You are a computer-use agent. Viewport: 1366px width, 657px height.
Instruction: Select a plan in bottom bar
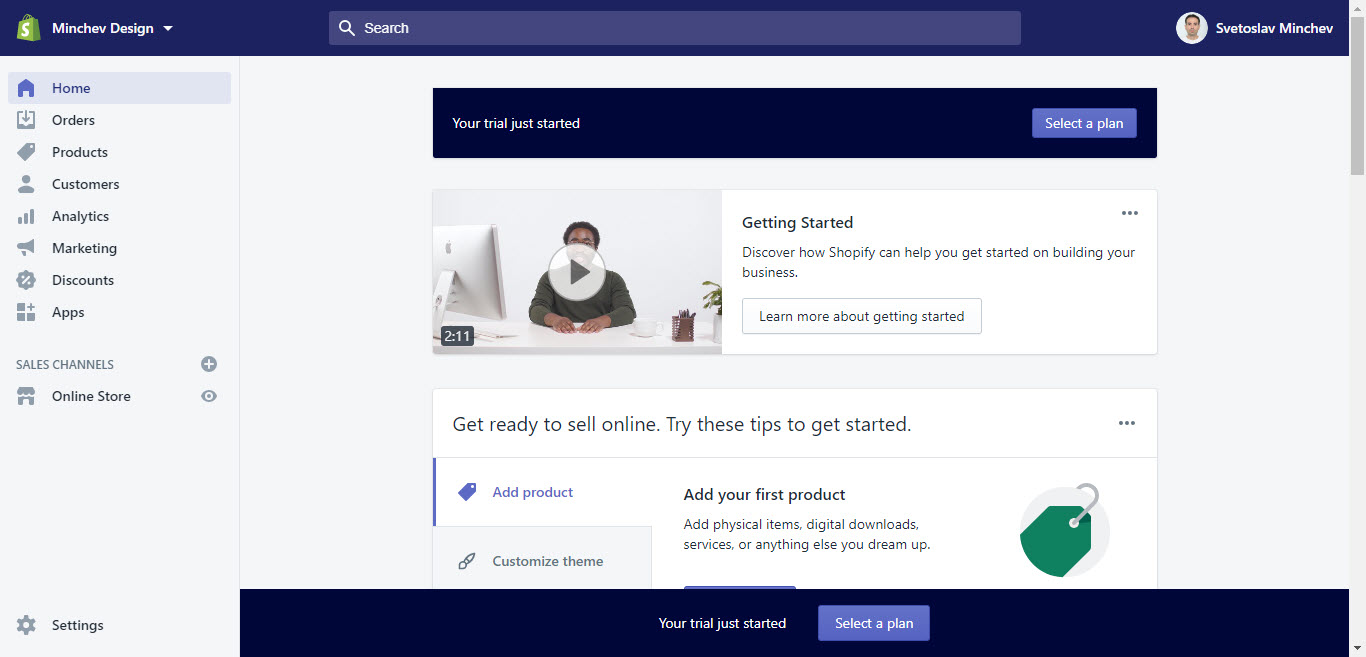(x=873, y=623)
